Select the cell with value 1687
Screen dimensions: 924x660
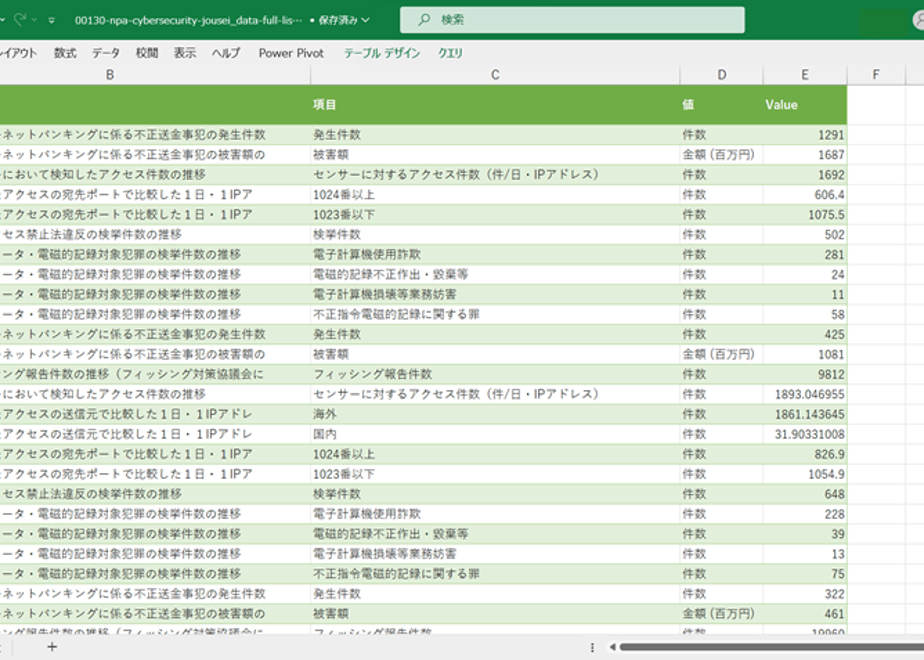click(x=805, y=155)
